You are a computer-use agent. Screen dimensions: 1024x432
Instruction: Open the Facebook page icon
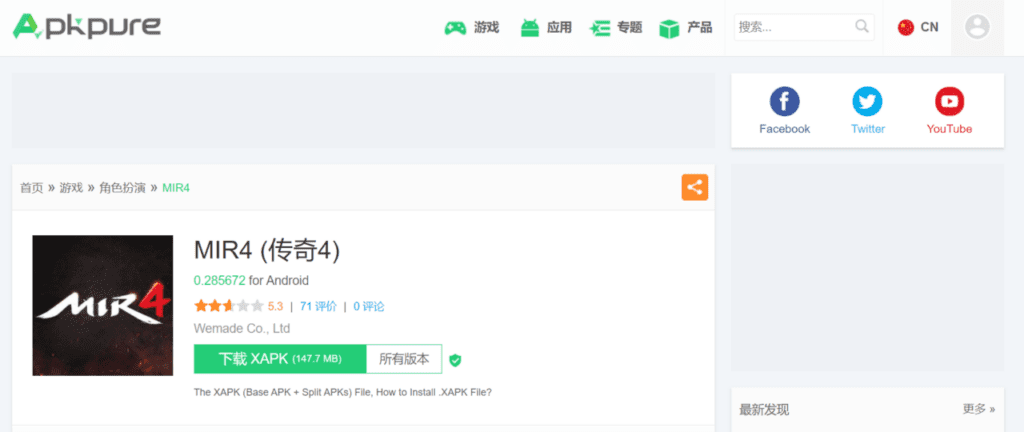784,102
